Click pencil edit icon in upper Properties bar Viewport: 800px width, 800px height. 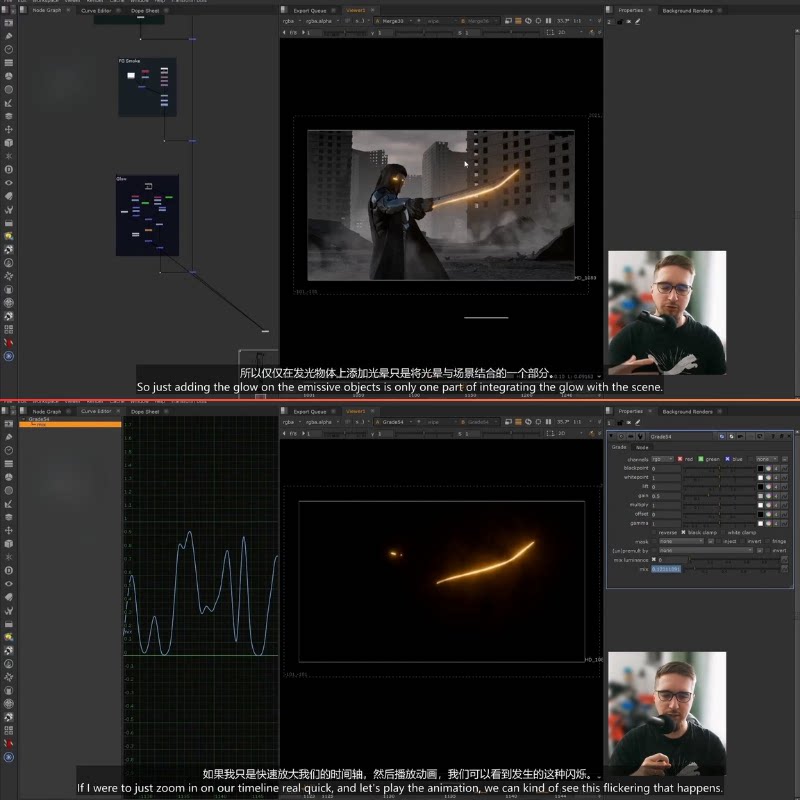coord(638,21)
